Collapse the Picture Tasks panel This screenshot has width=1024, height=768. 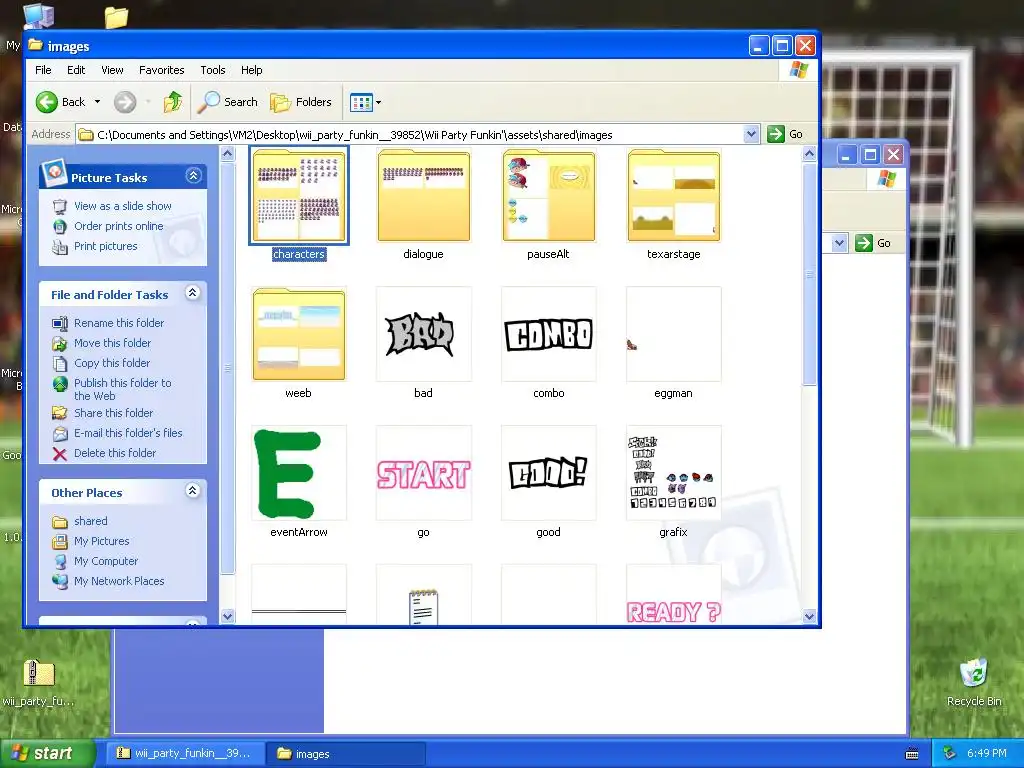(193, 176)
